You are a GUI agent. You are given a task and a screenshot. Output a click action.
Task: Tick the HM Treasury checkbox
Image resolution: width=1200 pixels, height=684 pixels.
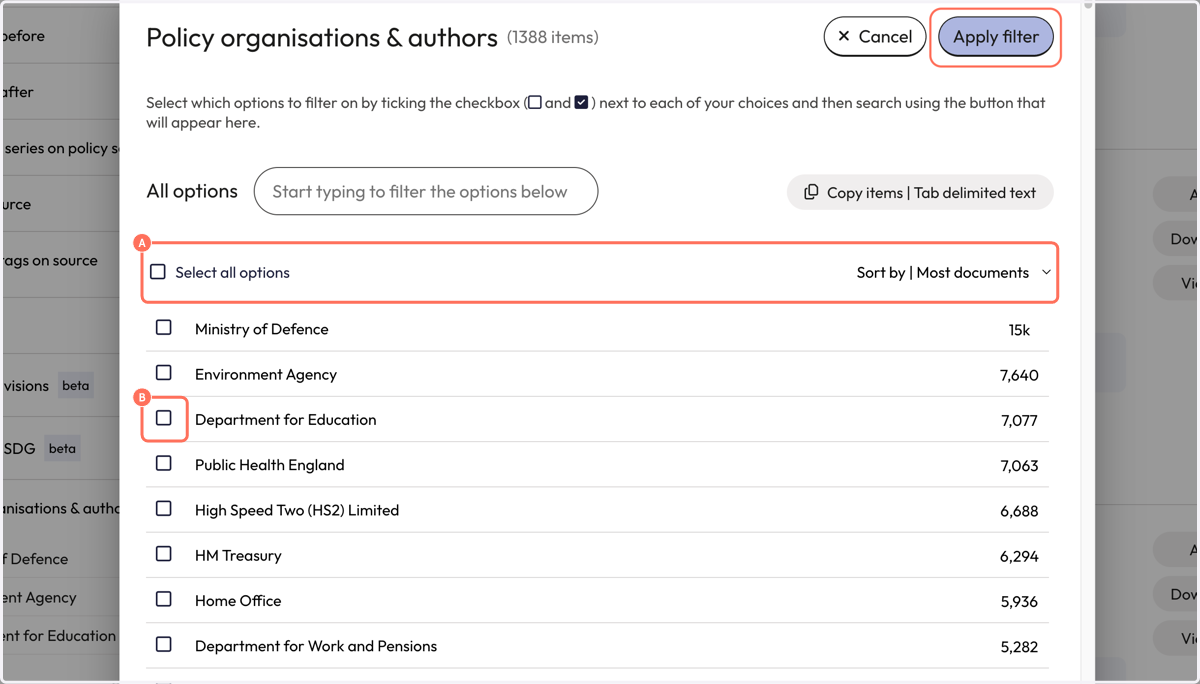tap(164, 554)
